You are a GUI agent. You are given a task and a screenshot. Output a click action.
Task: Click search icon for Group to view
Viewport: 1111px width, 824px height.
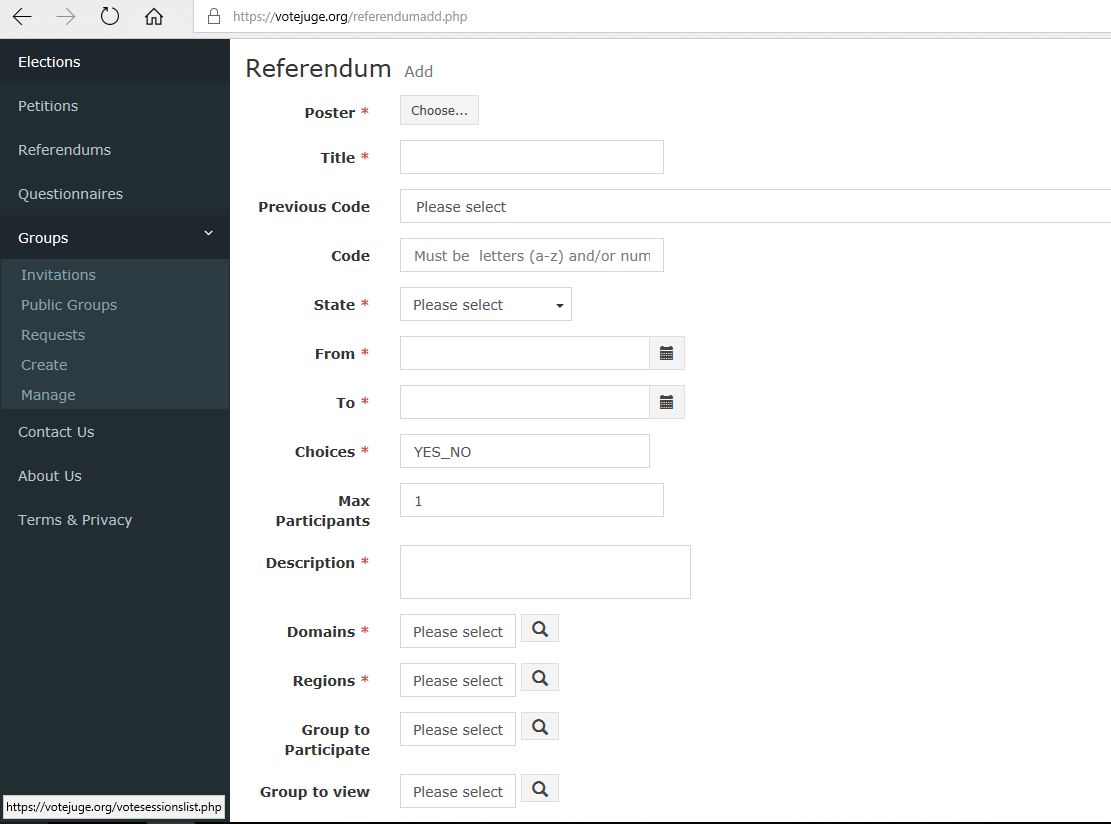[540, 789]
